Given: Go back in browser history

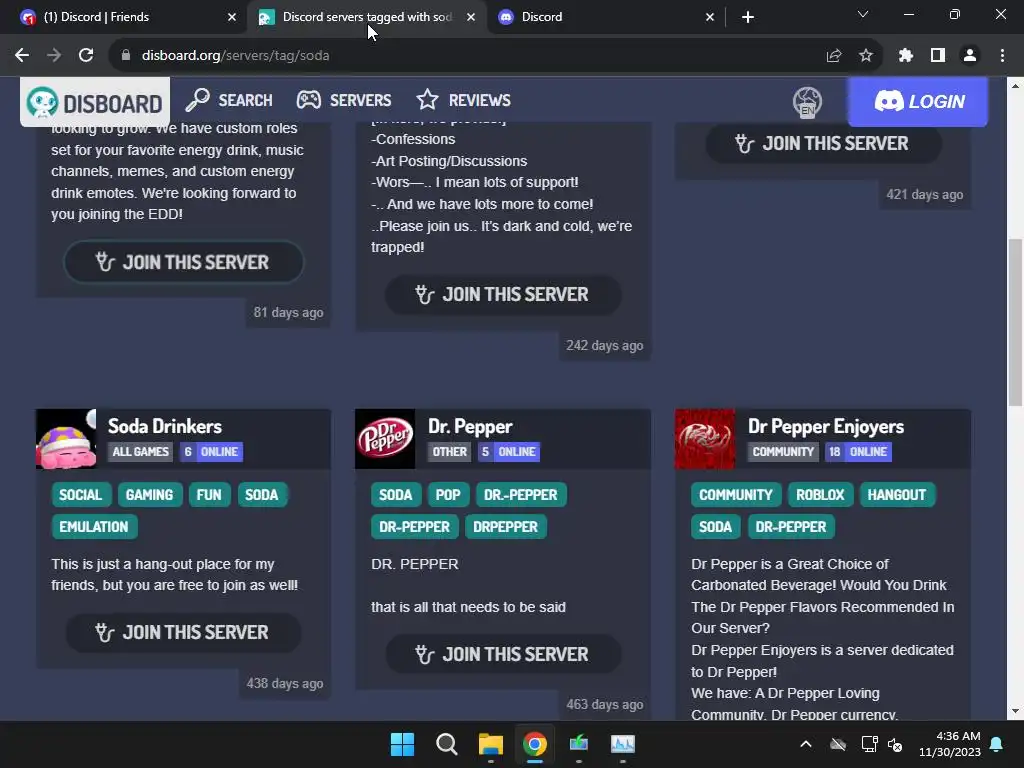Looking at the screenshot, I should click(x=22, y=56).
